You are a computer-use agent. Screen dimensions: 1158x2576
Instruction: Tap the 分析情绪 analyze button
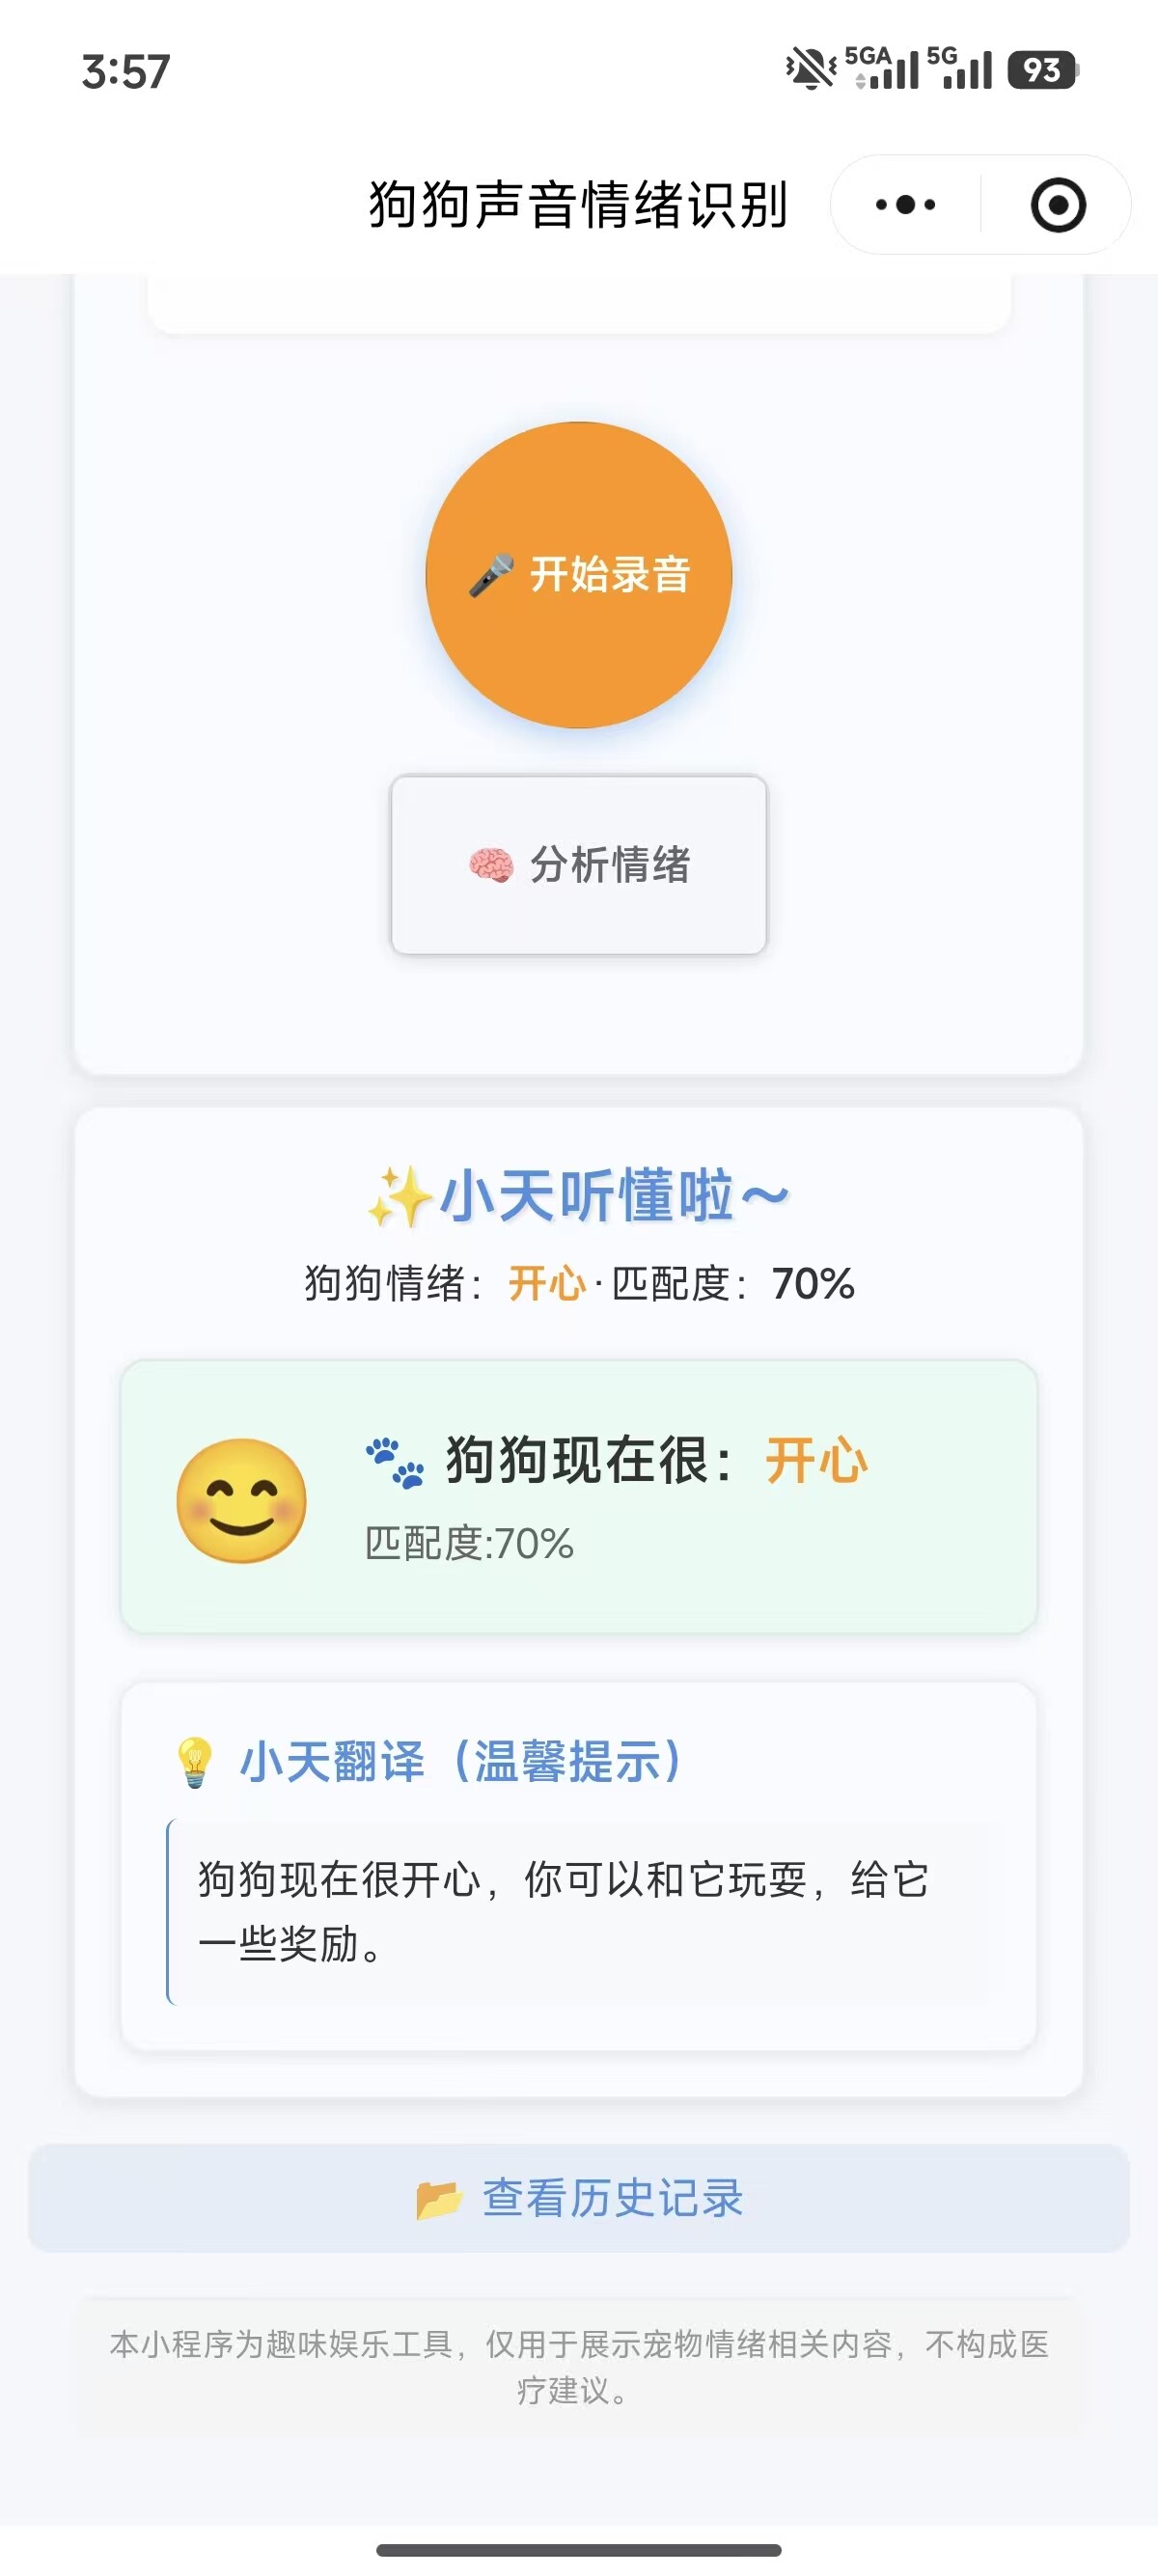578,864
